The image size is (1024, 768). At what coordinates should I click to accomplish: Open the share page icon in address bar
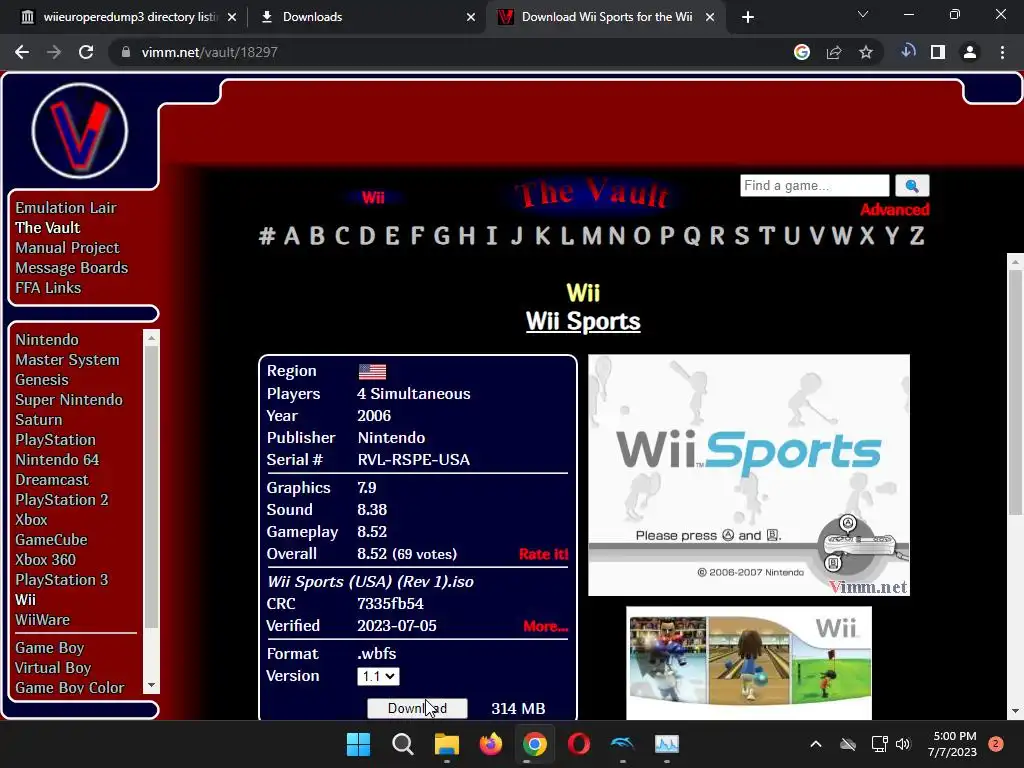pos(834,52)
